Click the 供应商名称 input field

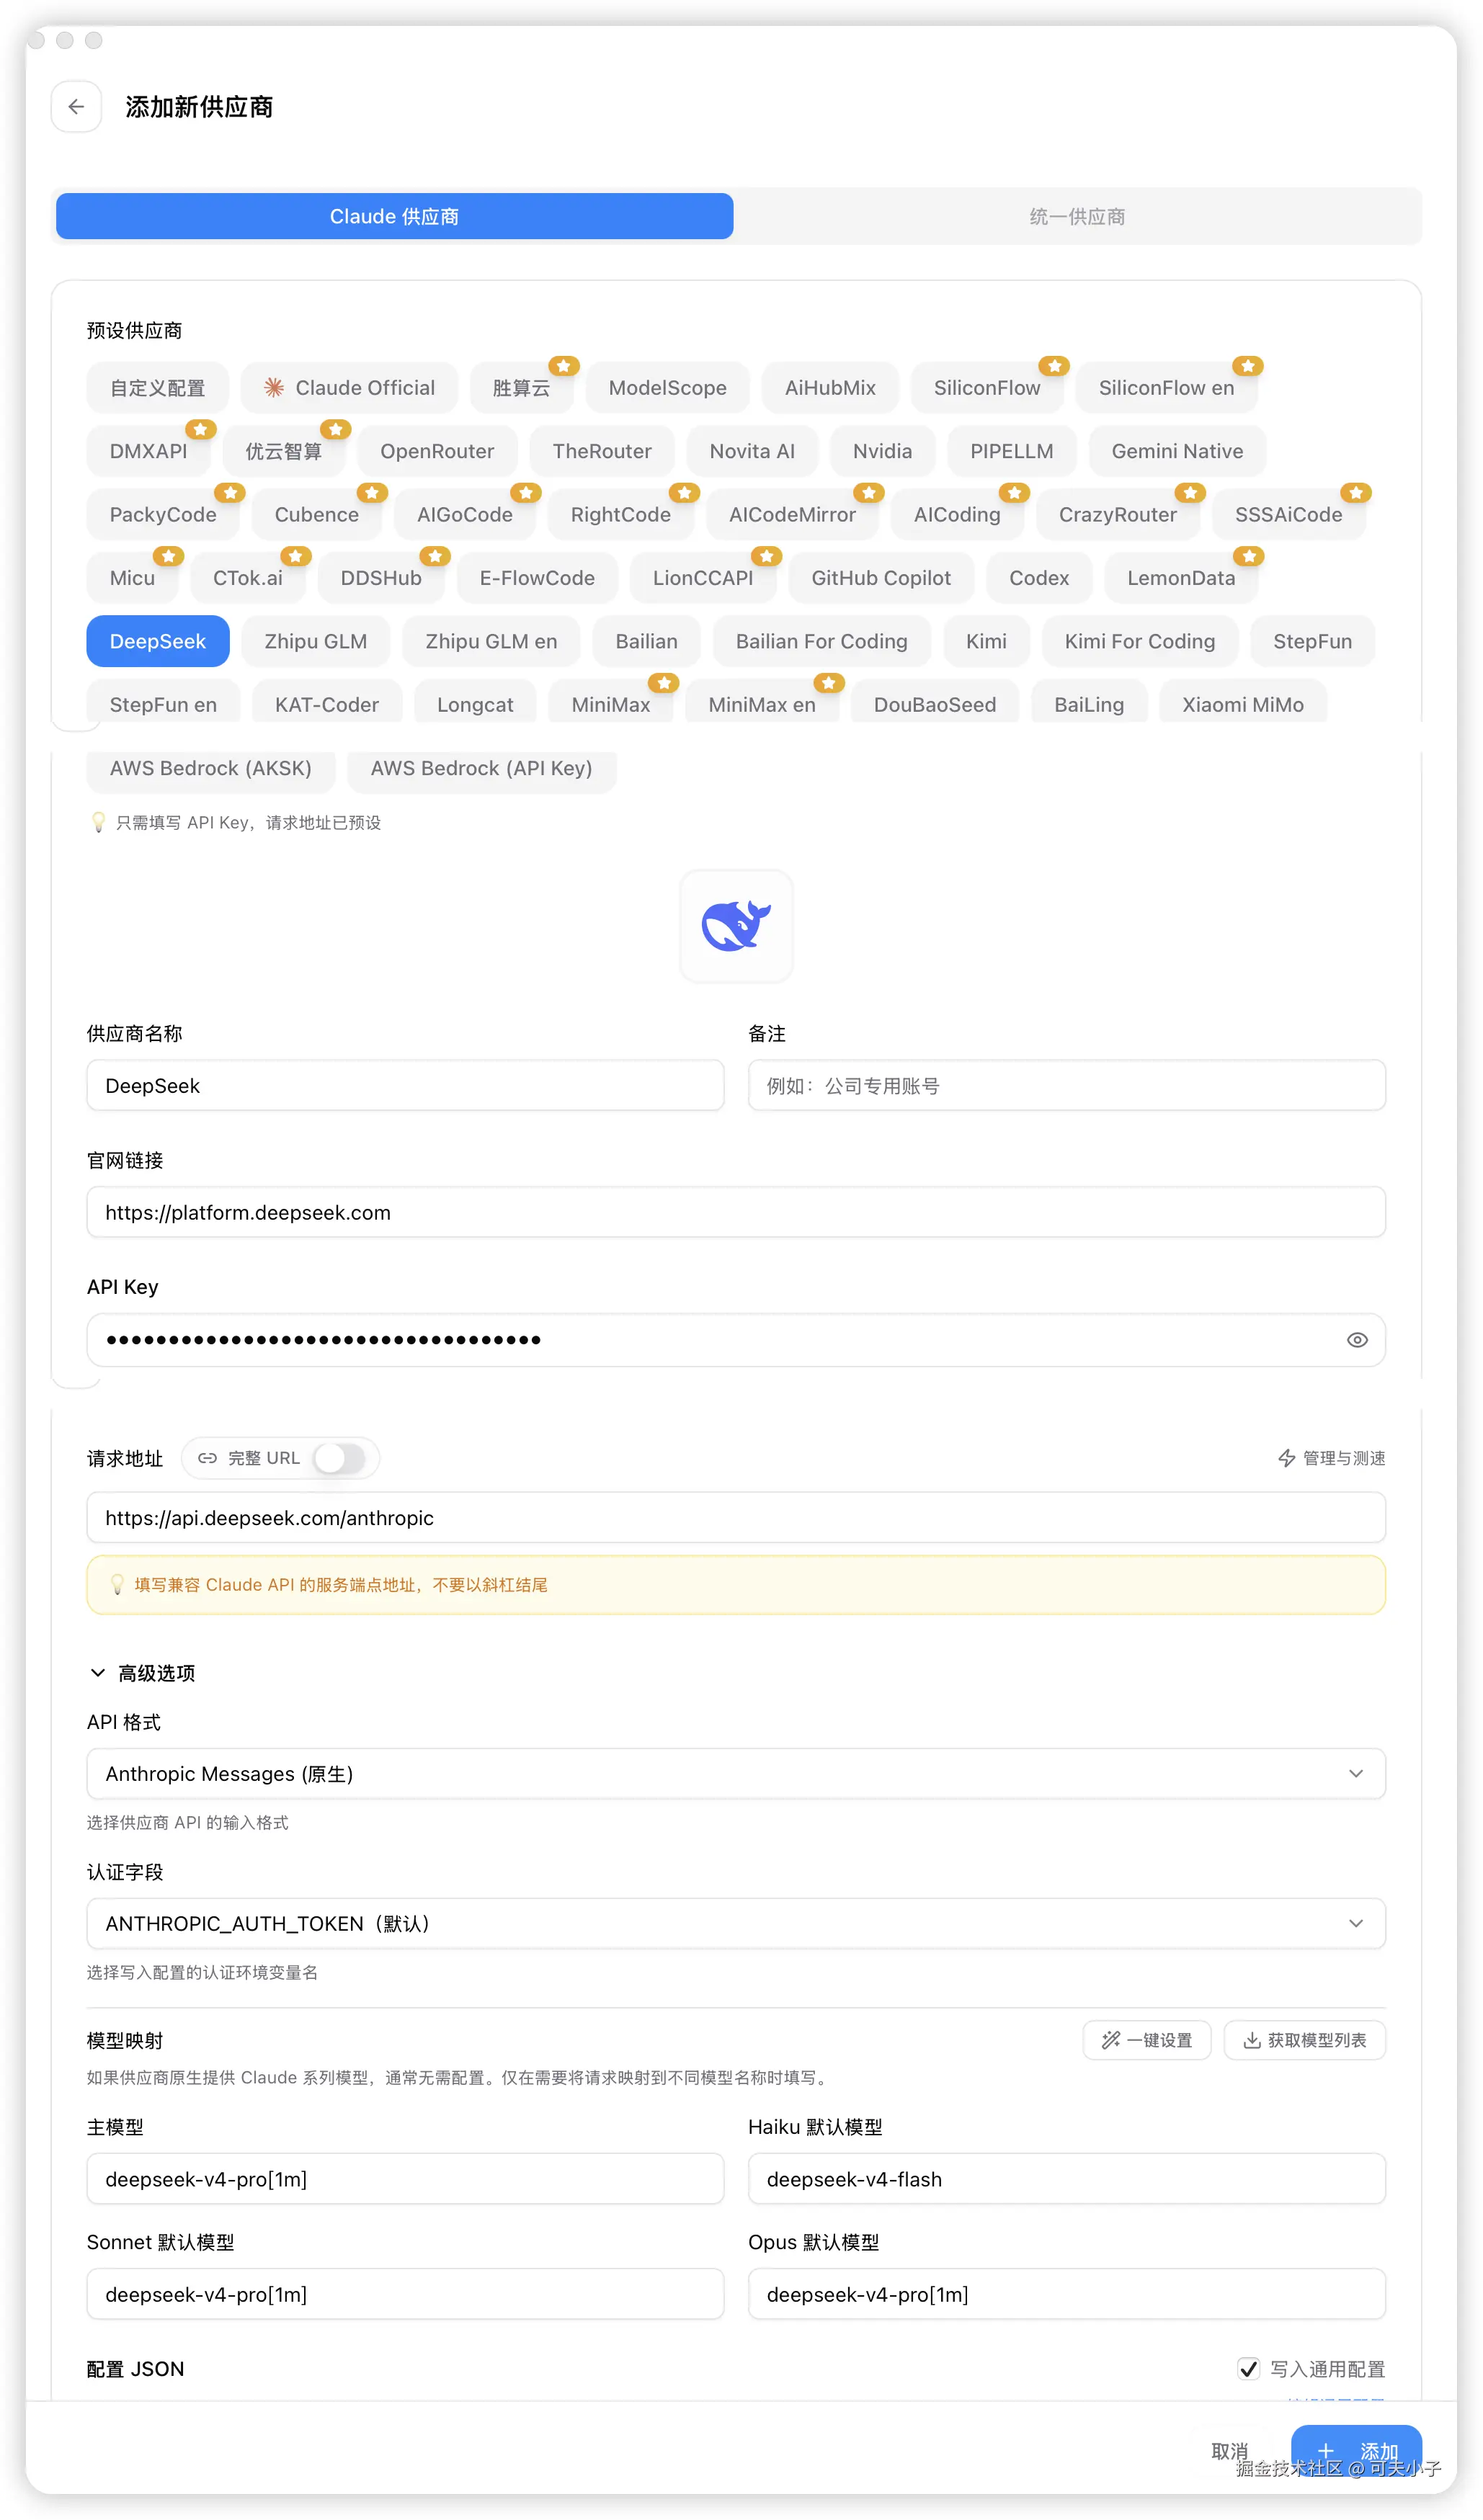coord(405,1086)
